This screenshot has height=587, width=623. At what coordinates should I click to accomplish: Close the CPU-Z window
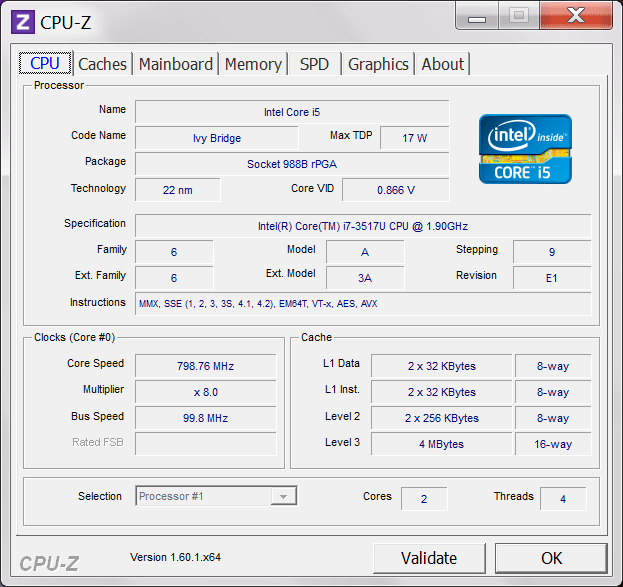click(x=576, y=16)
